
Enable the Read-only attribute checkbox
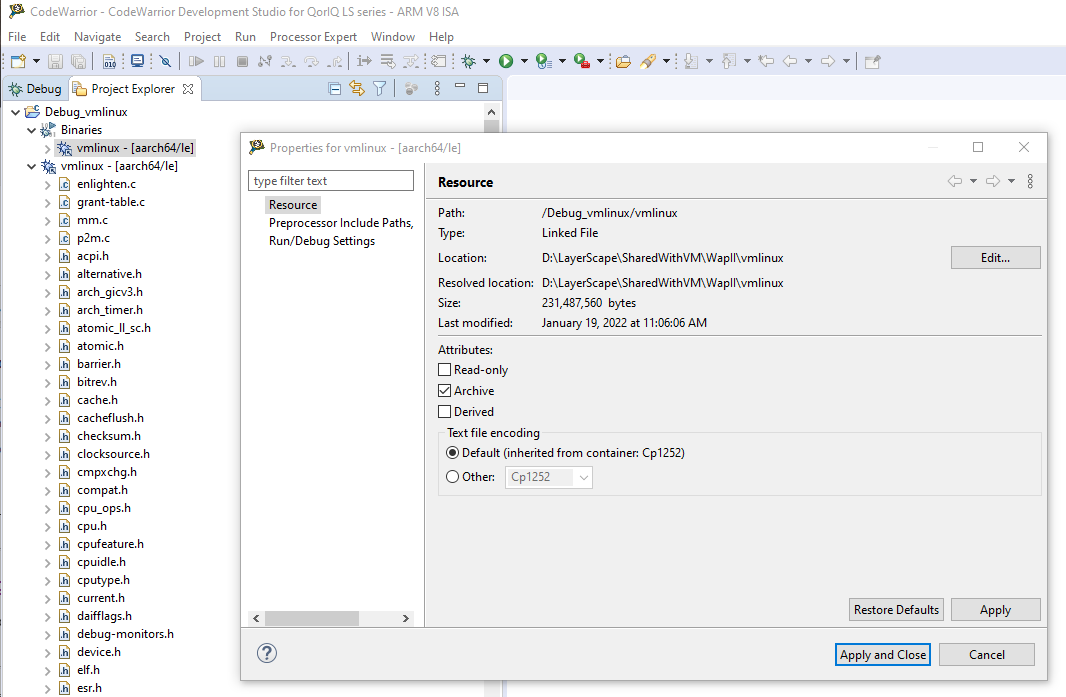tap(444, 369)
